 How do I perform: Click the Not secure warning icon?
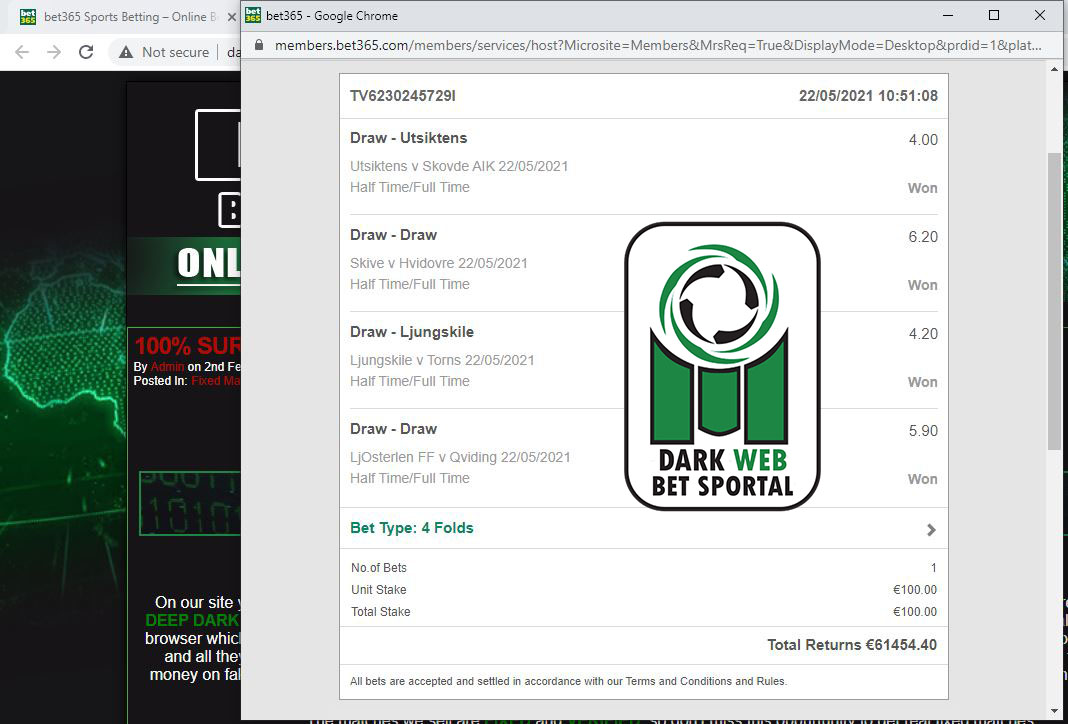(x=126, y=52)
